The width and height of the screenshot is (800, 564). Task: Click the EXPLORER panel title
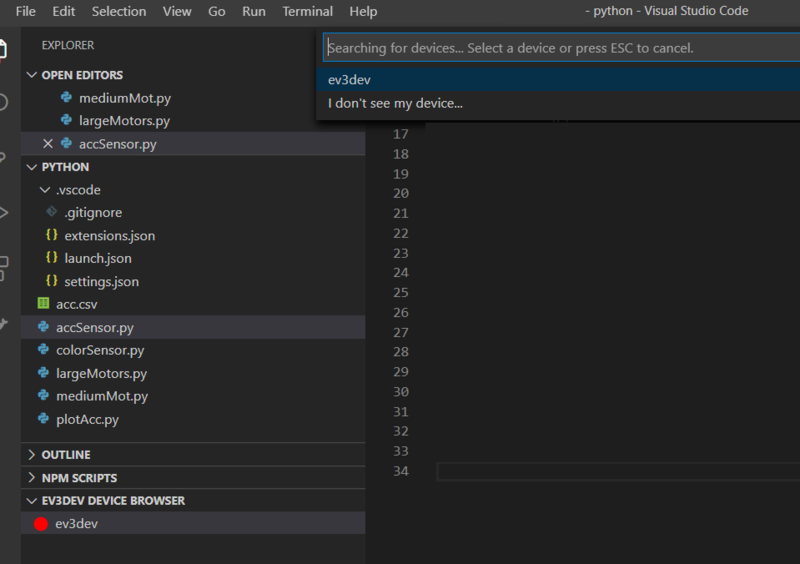click(68, 45)
